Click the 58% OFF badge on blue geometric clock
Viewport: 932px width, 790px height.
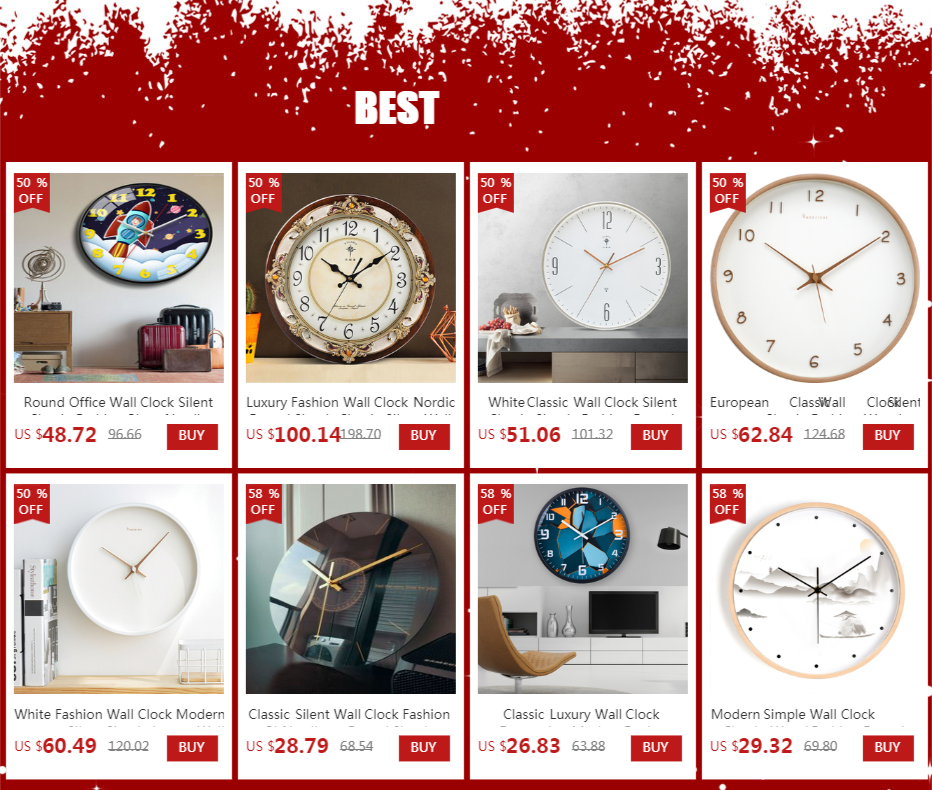496,502
